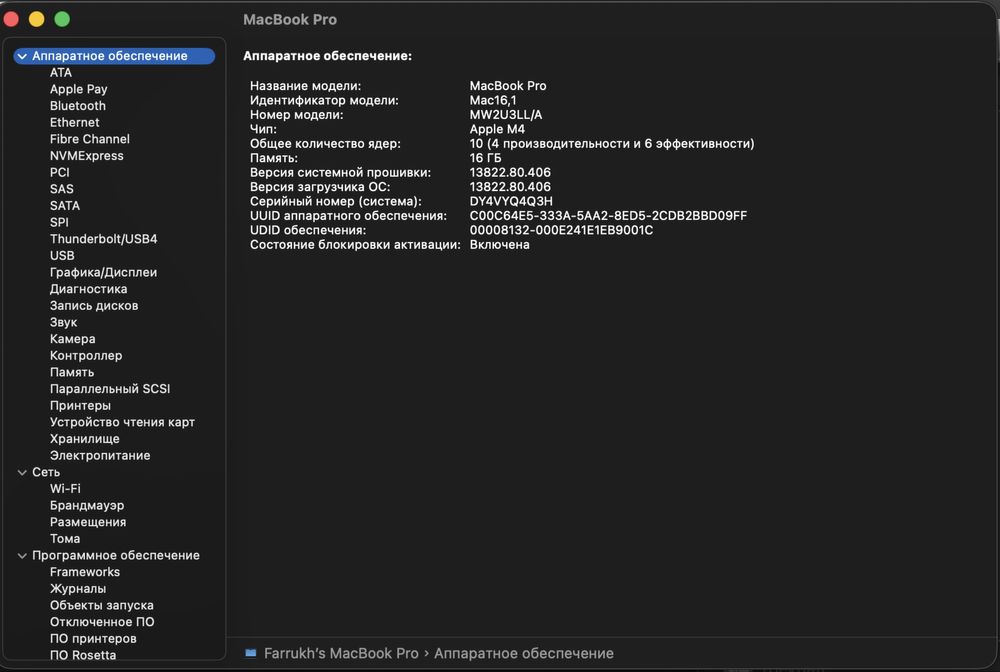Select ATA in the sidebar
This screenshot has height=672, width=1000.
[61, 73]
